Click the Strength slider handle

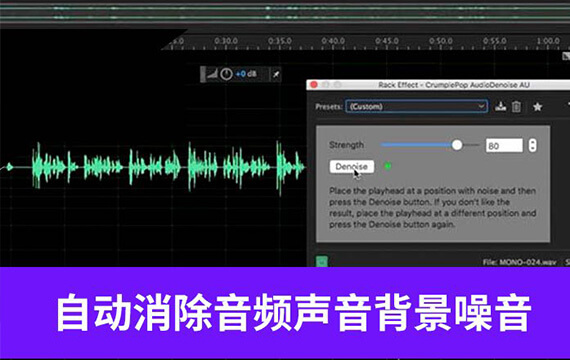457,145
